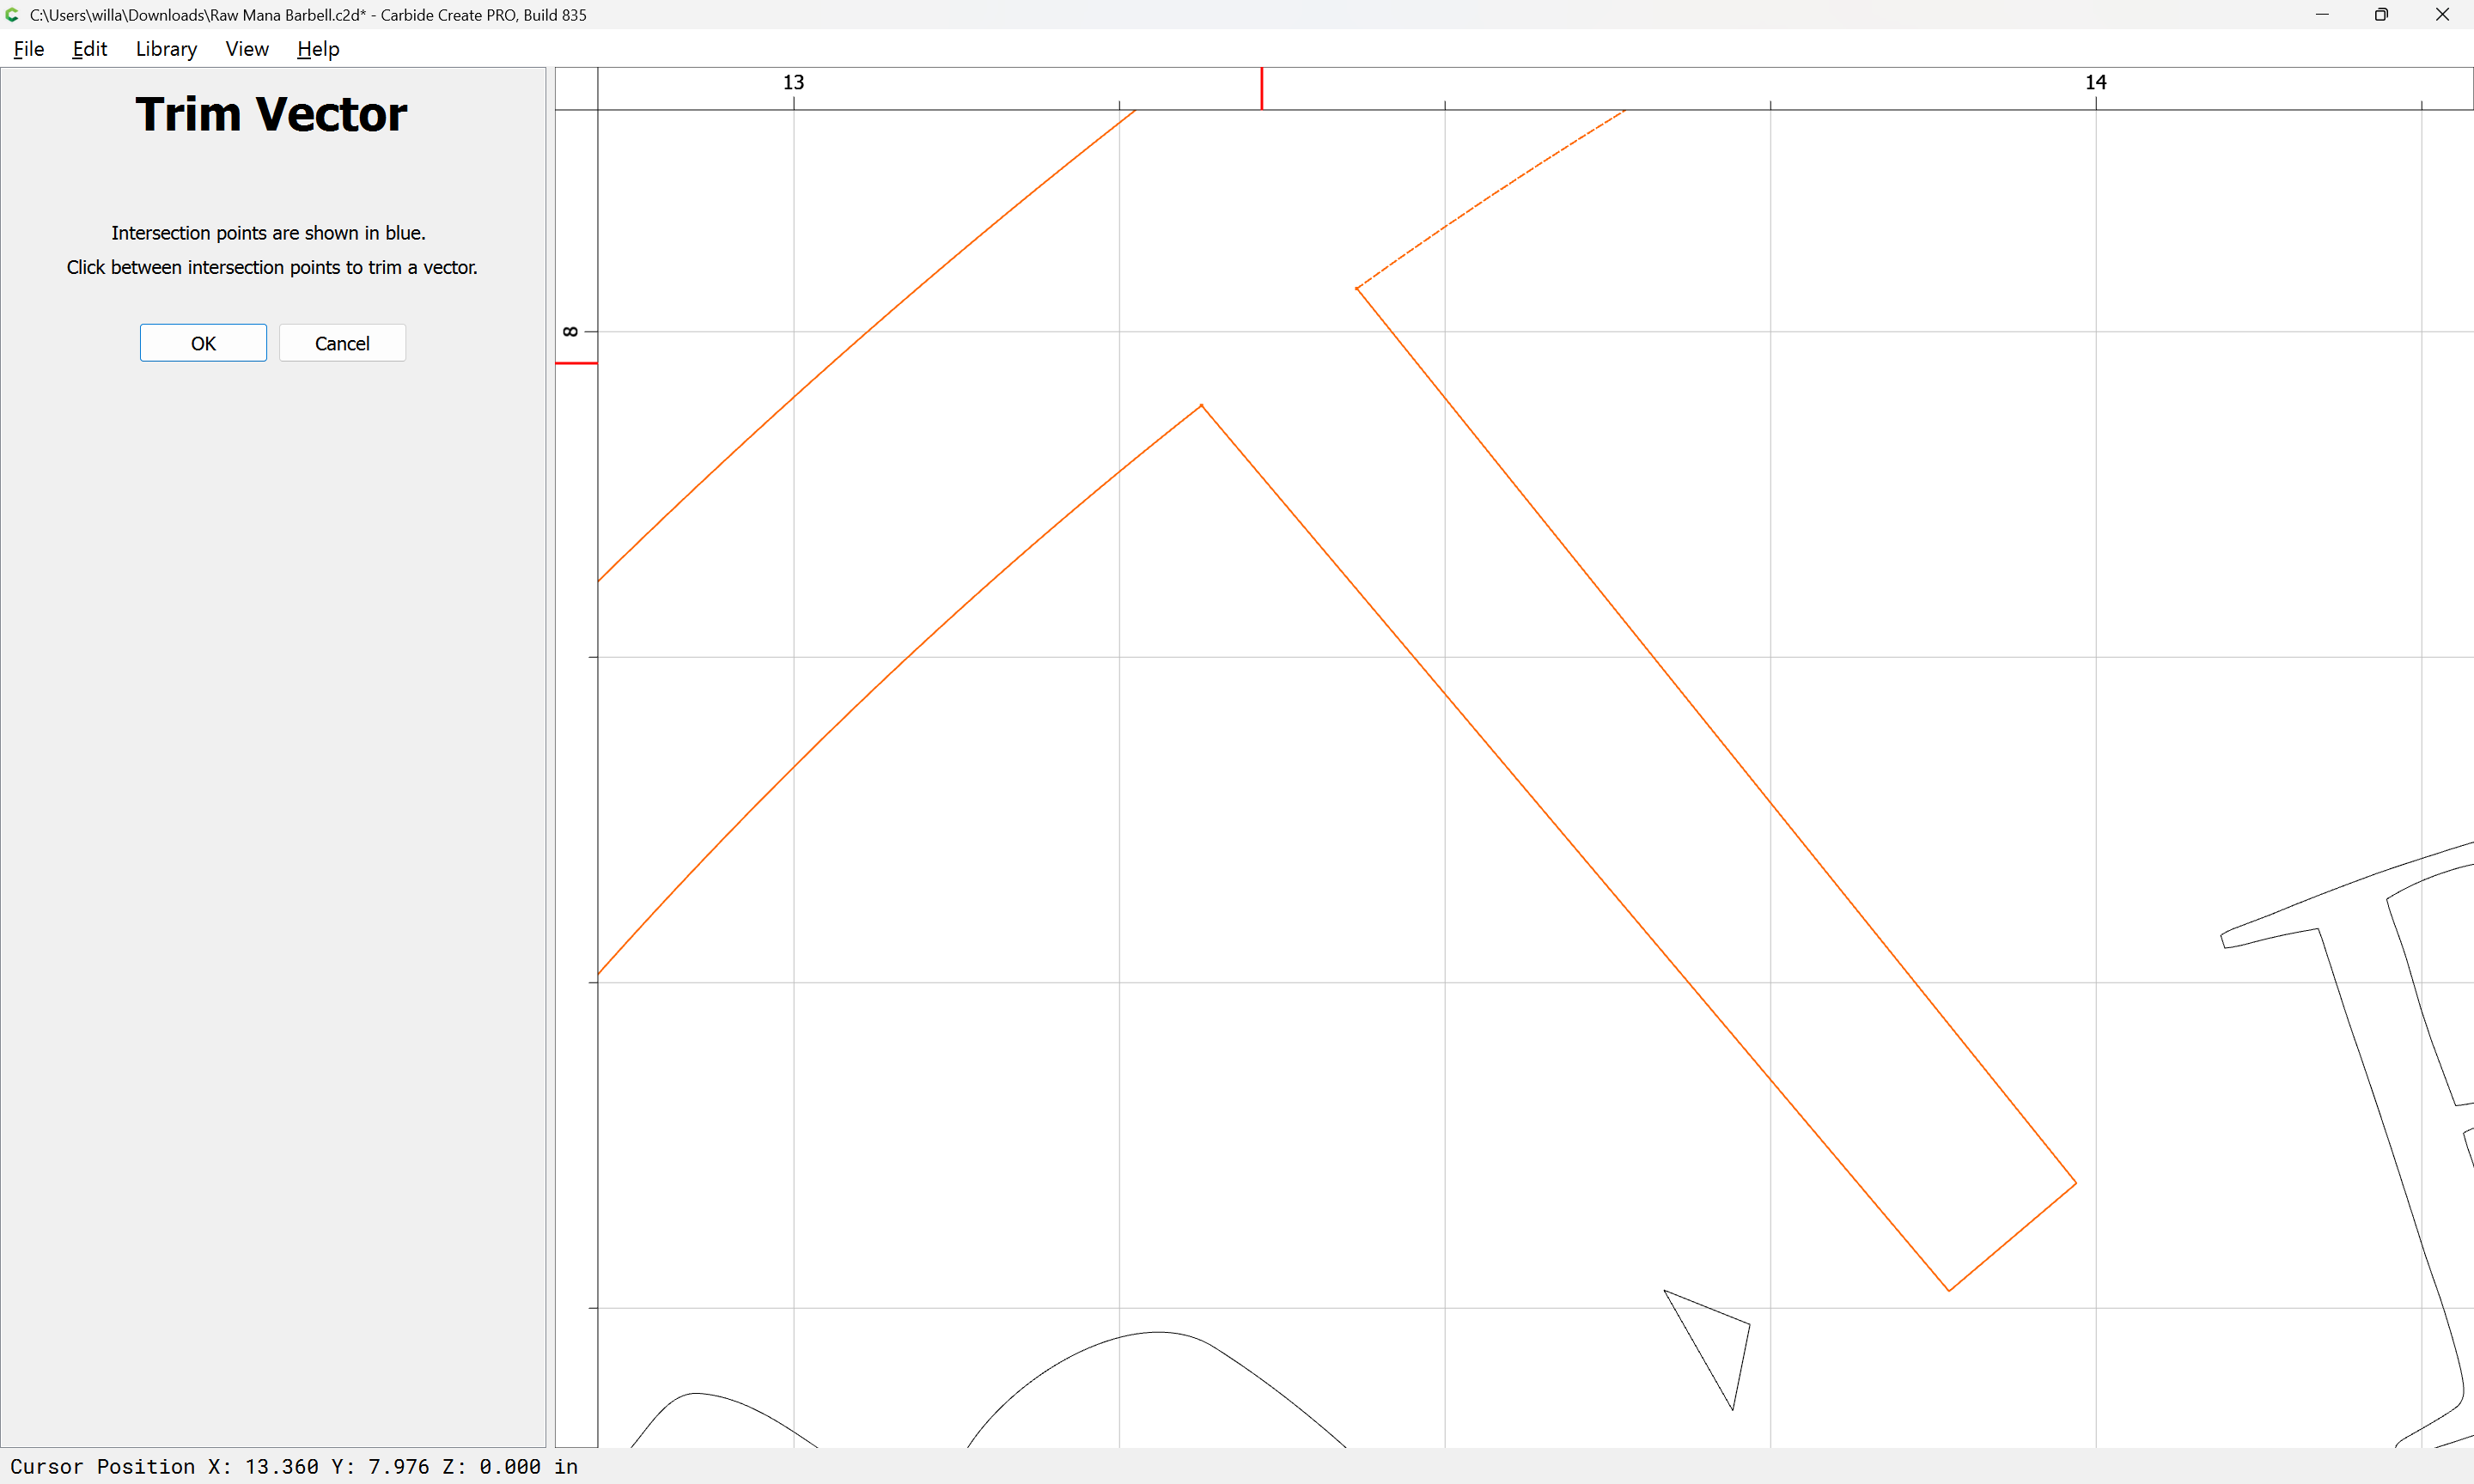Open the Help menu
The image size is (2474, 1484).
pyautogui.click(x=318, y=49)
